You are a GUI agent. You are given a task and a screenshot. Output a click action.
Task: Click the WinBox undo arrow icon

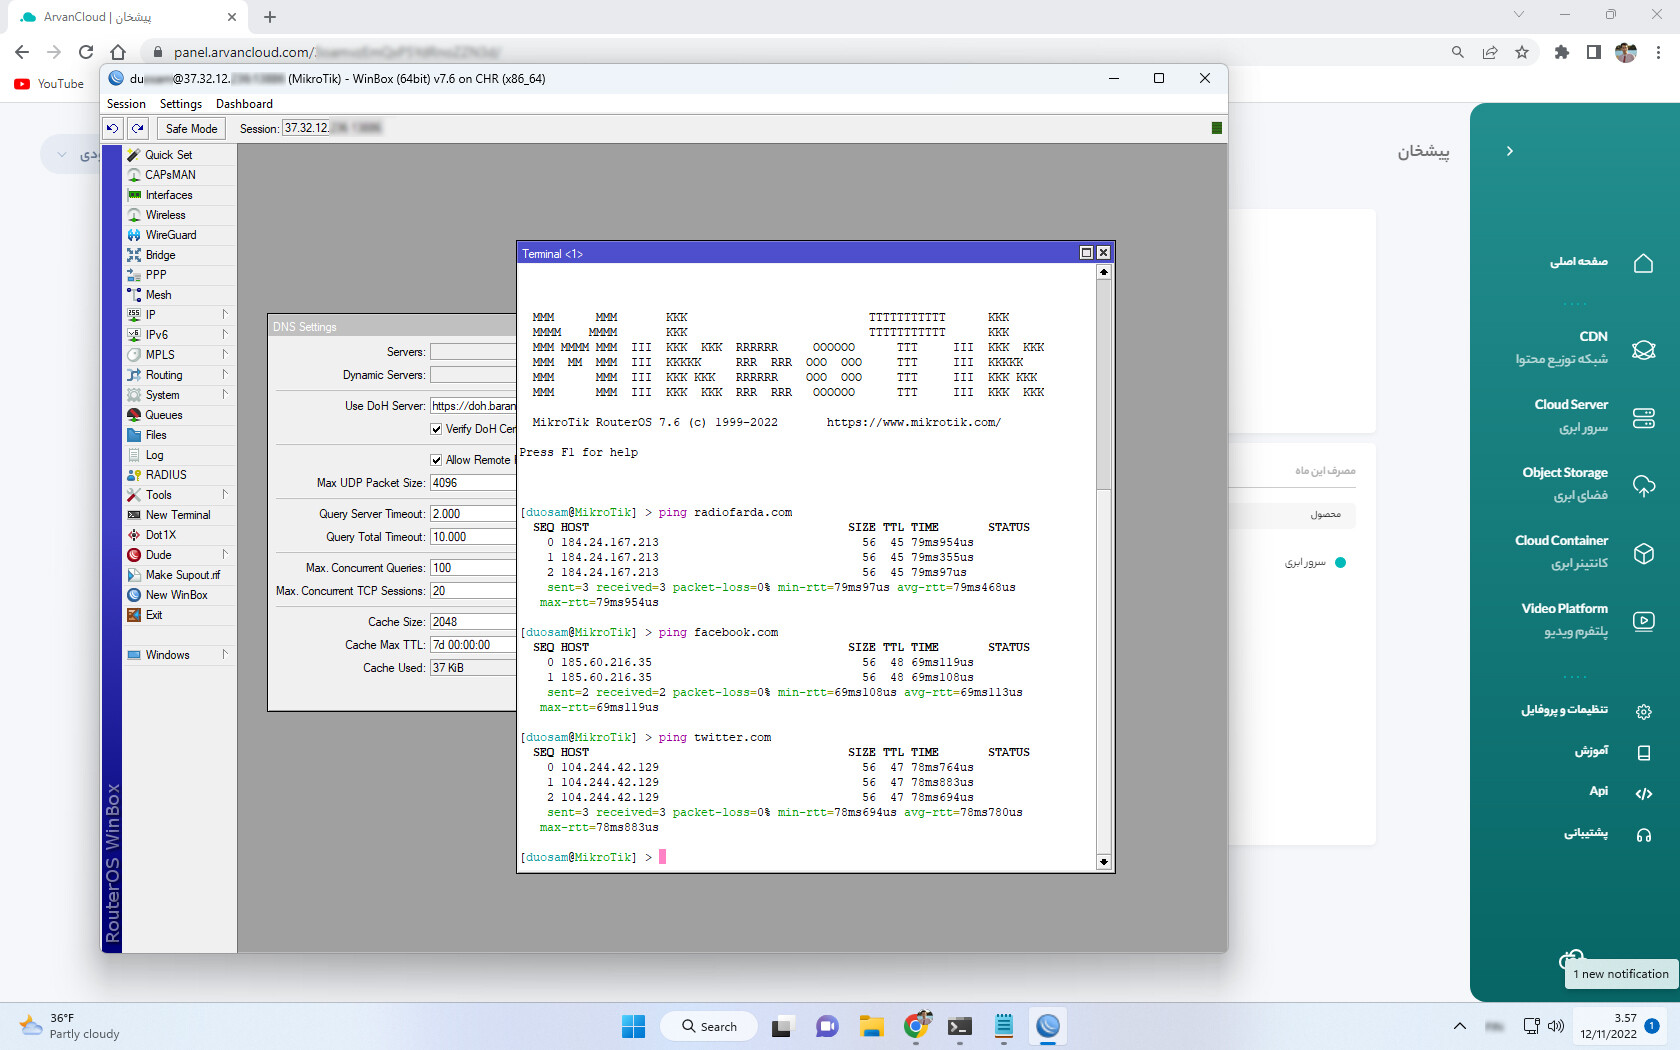(x=113, y=128)
